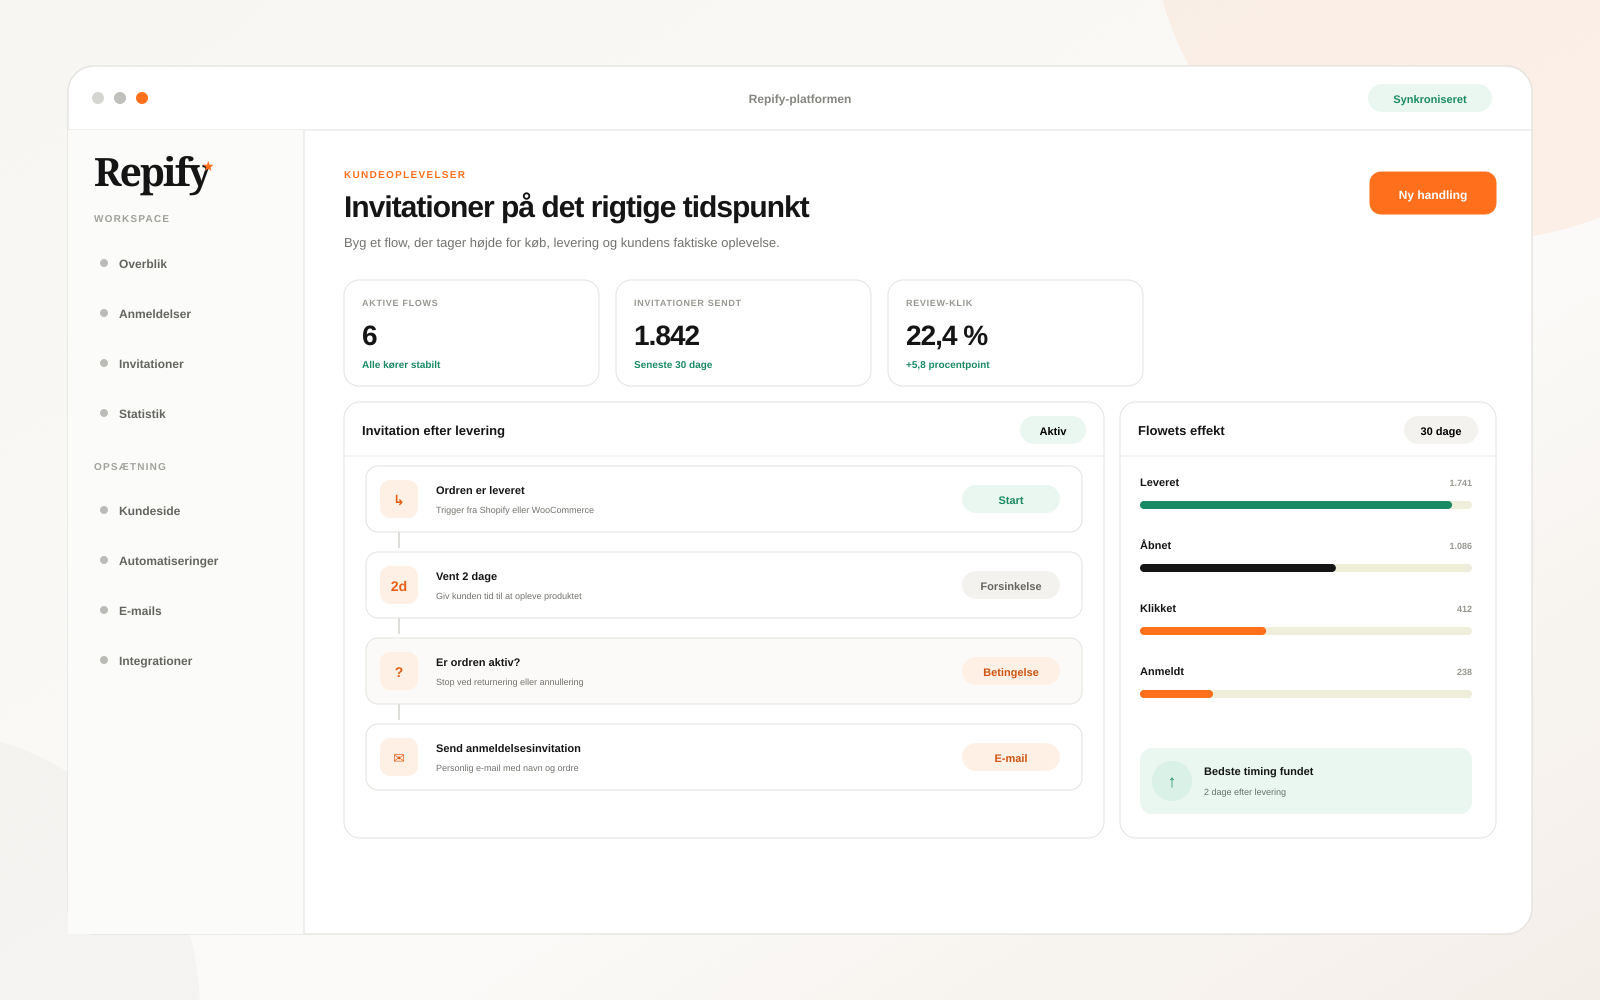Click the envelope icon for Send anmeldelsesinvitation
The width and height of the screenshot is (1600, 1000).
(x=399, y=757)
